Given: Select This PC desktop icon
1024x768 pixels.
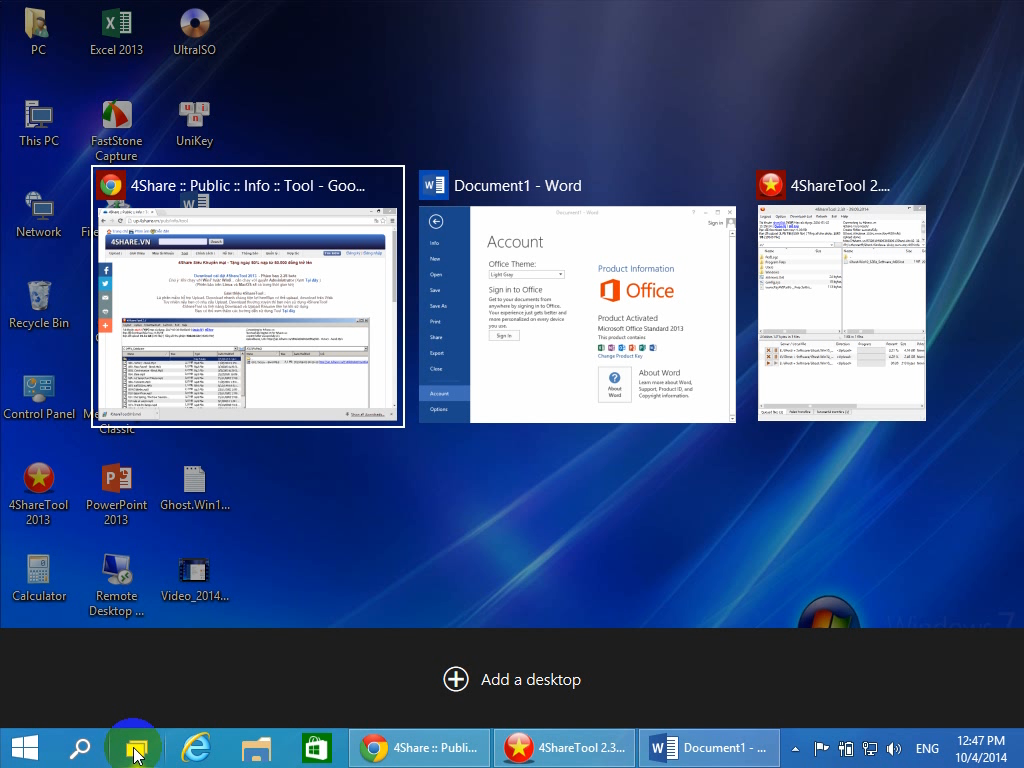Looking at the screenshot, I should [x=39, y=123].
